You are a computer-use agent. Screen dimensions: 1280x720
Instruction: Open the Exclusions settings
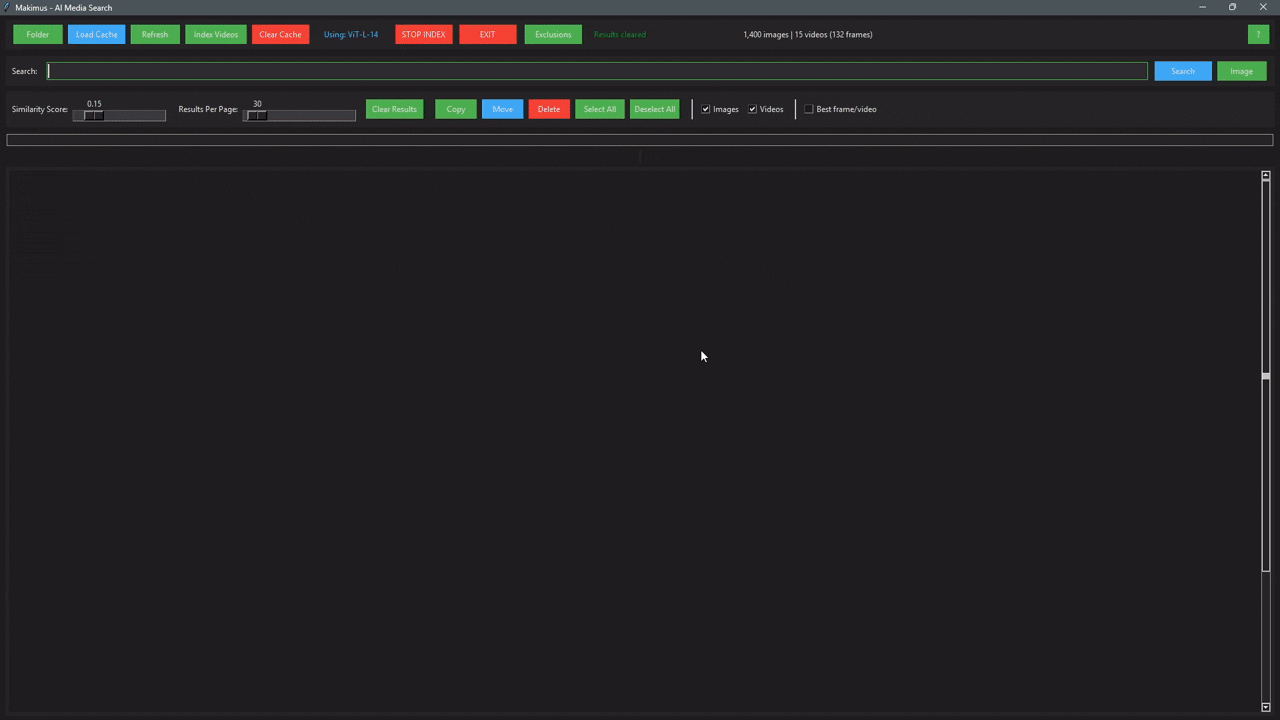point(553,34)
